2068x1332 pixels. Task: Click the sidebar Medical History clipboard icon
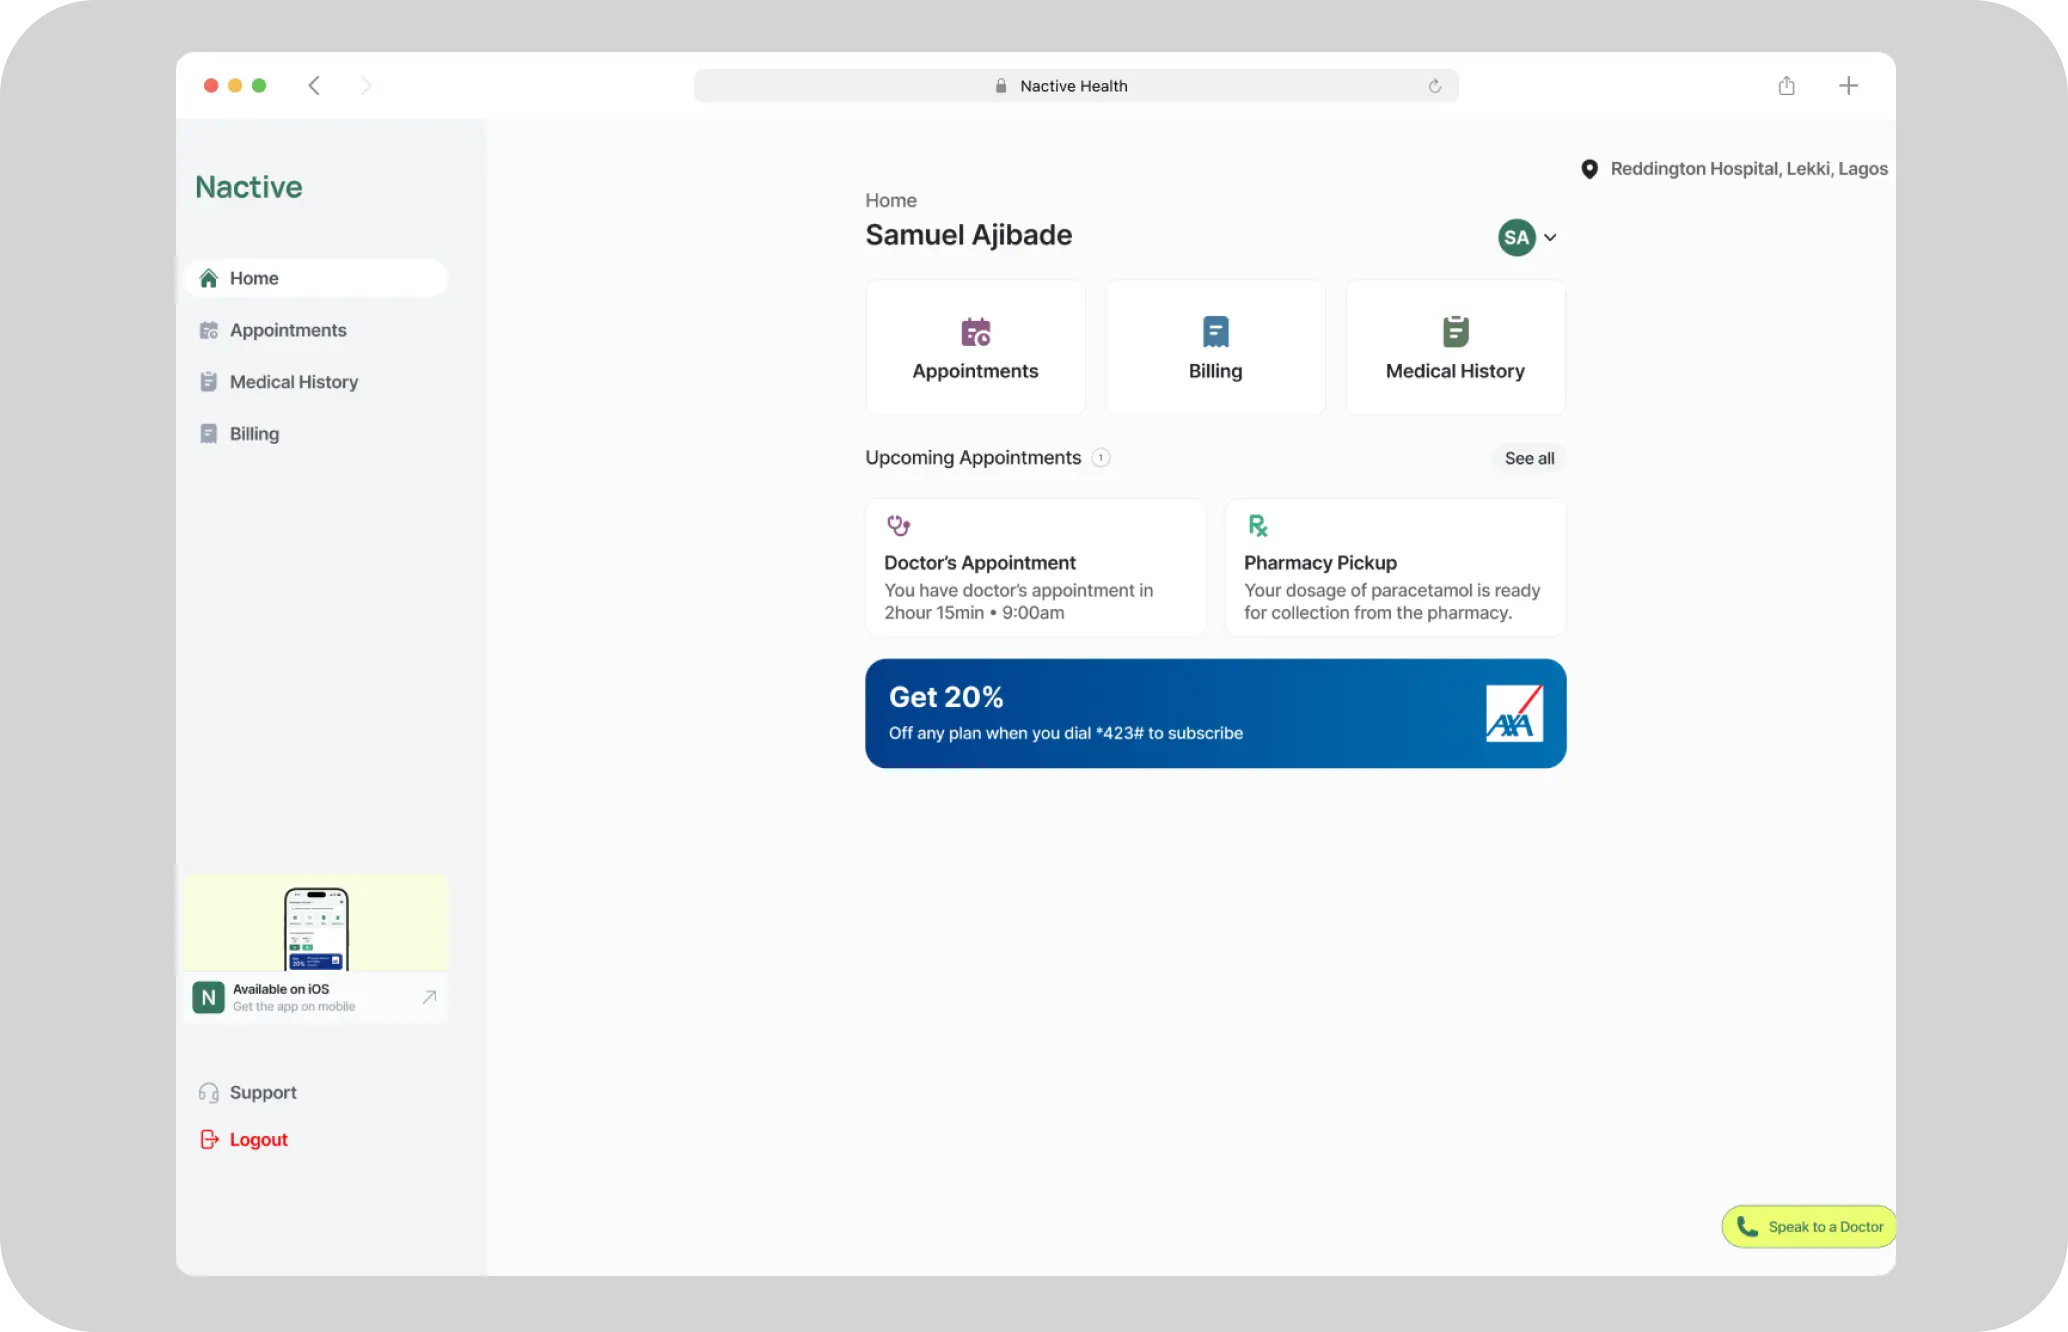[x=209, y=382]
